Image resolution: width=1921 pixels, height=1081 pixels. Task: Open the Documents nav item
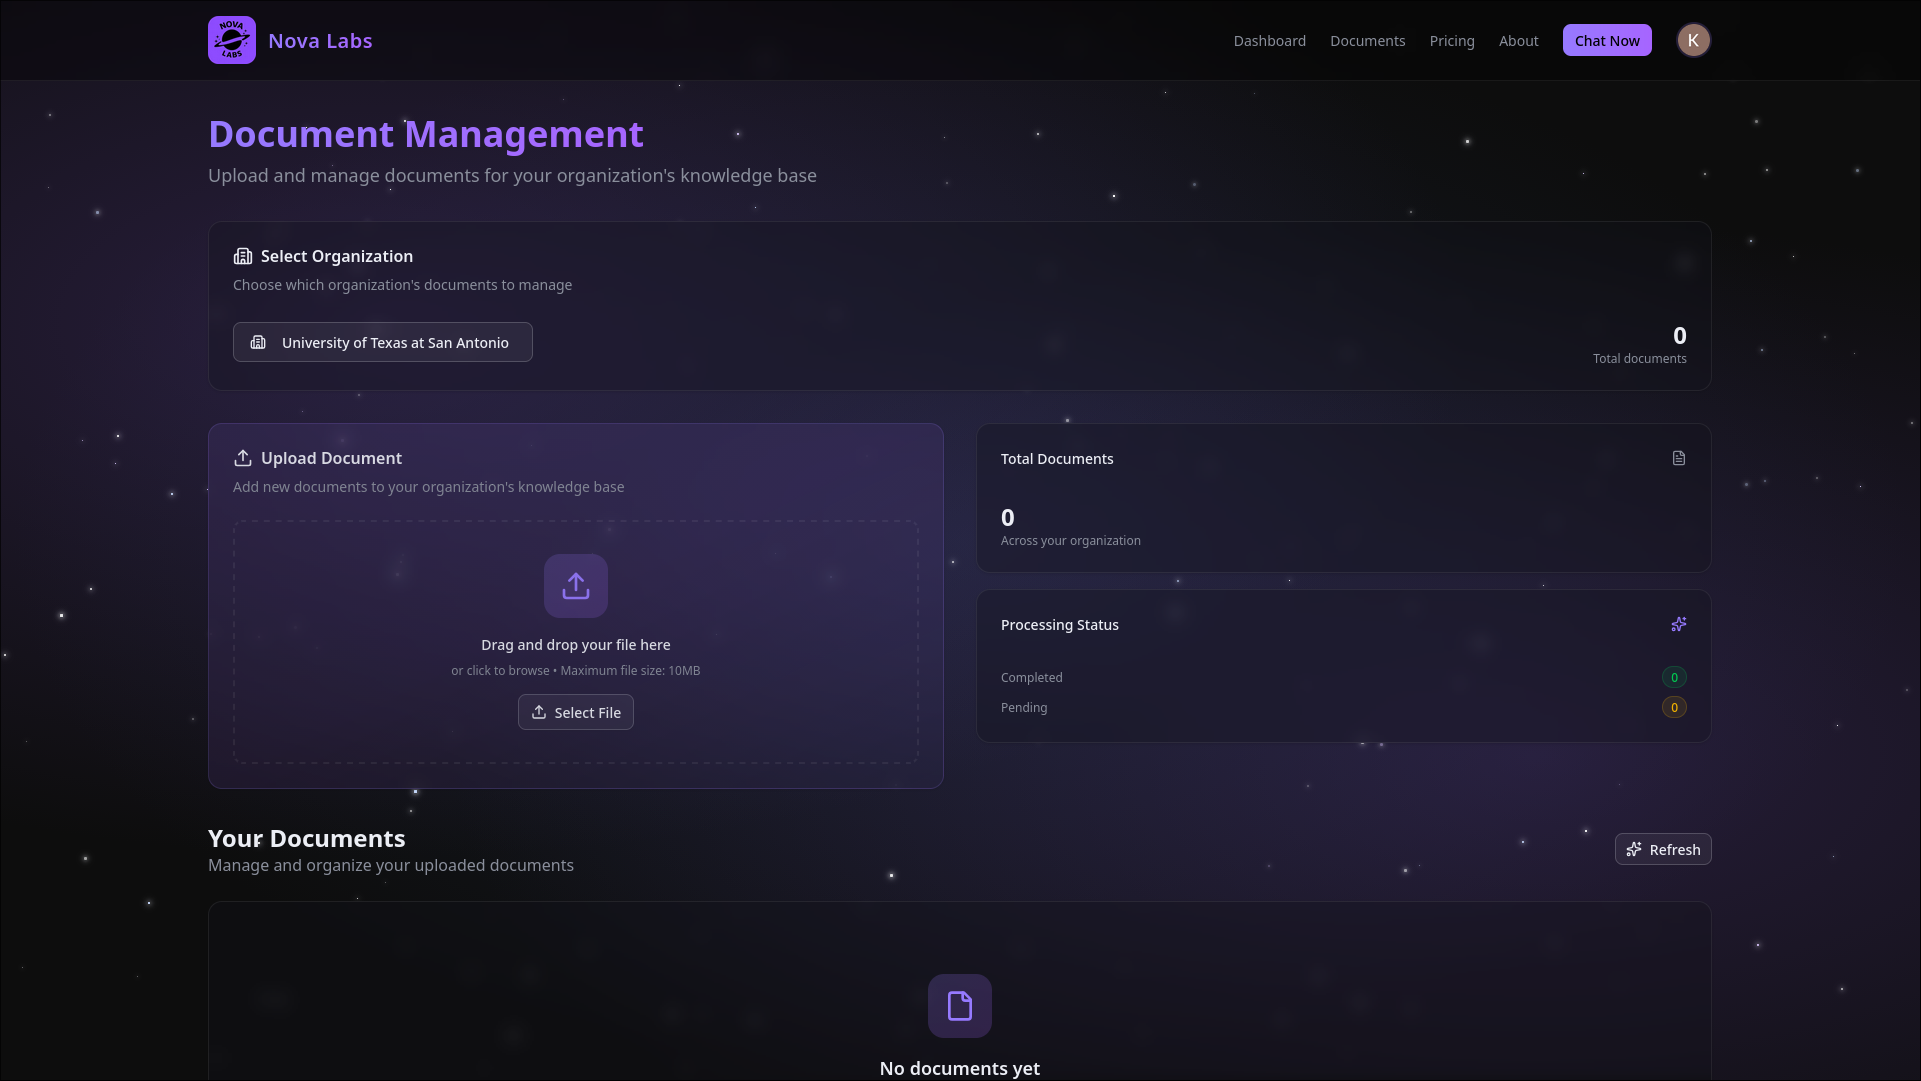click(1367, 41)
